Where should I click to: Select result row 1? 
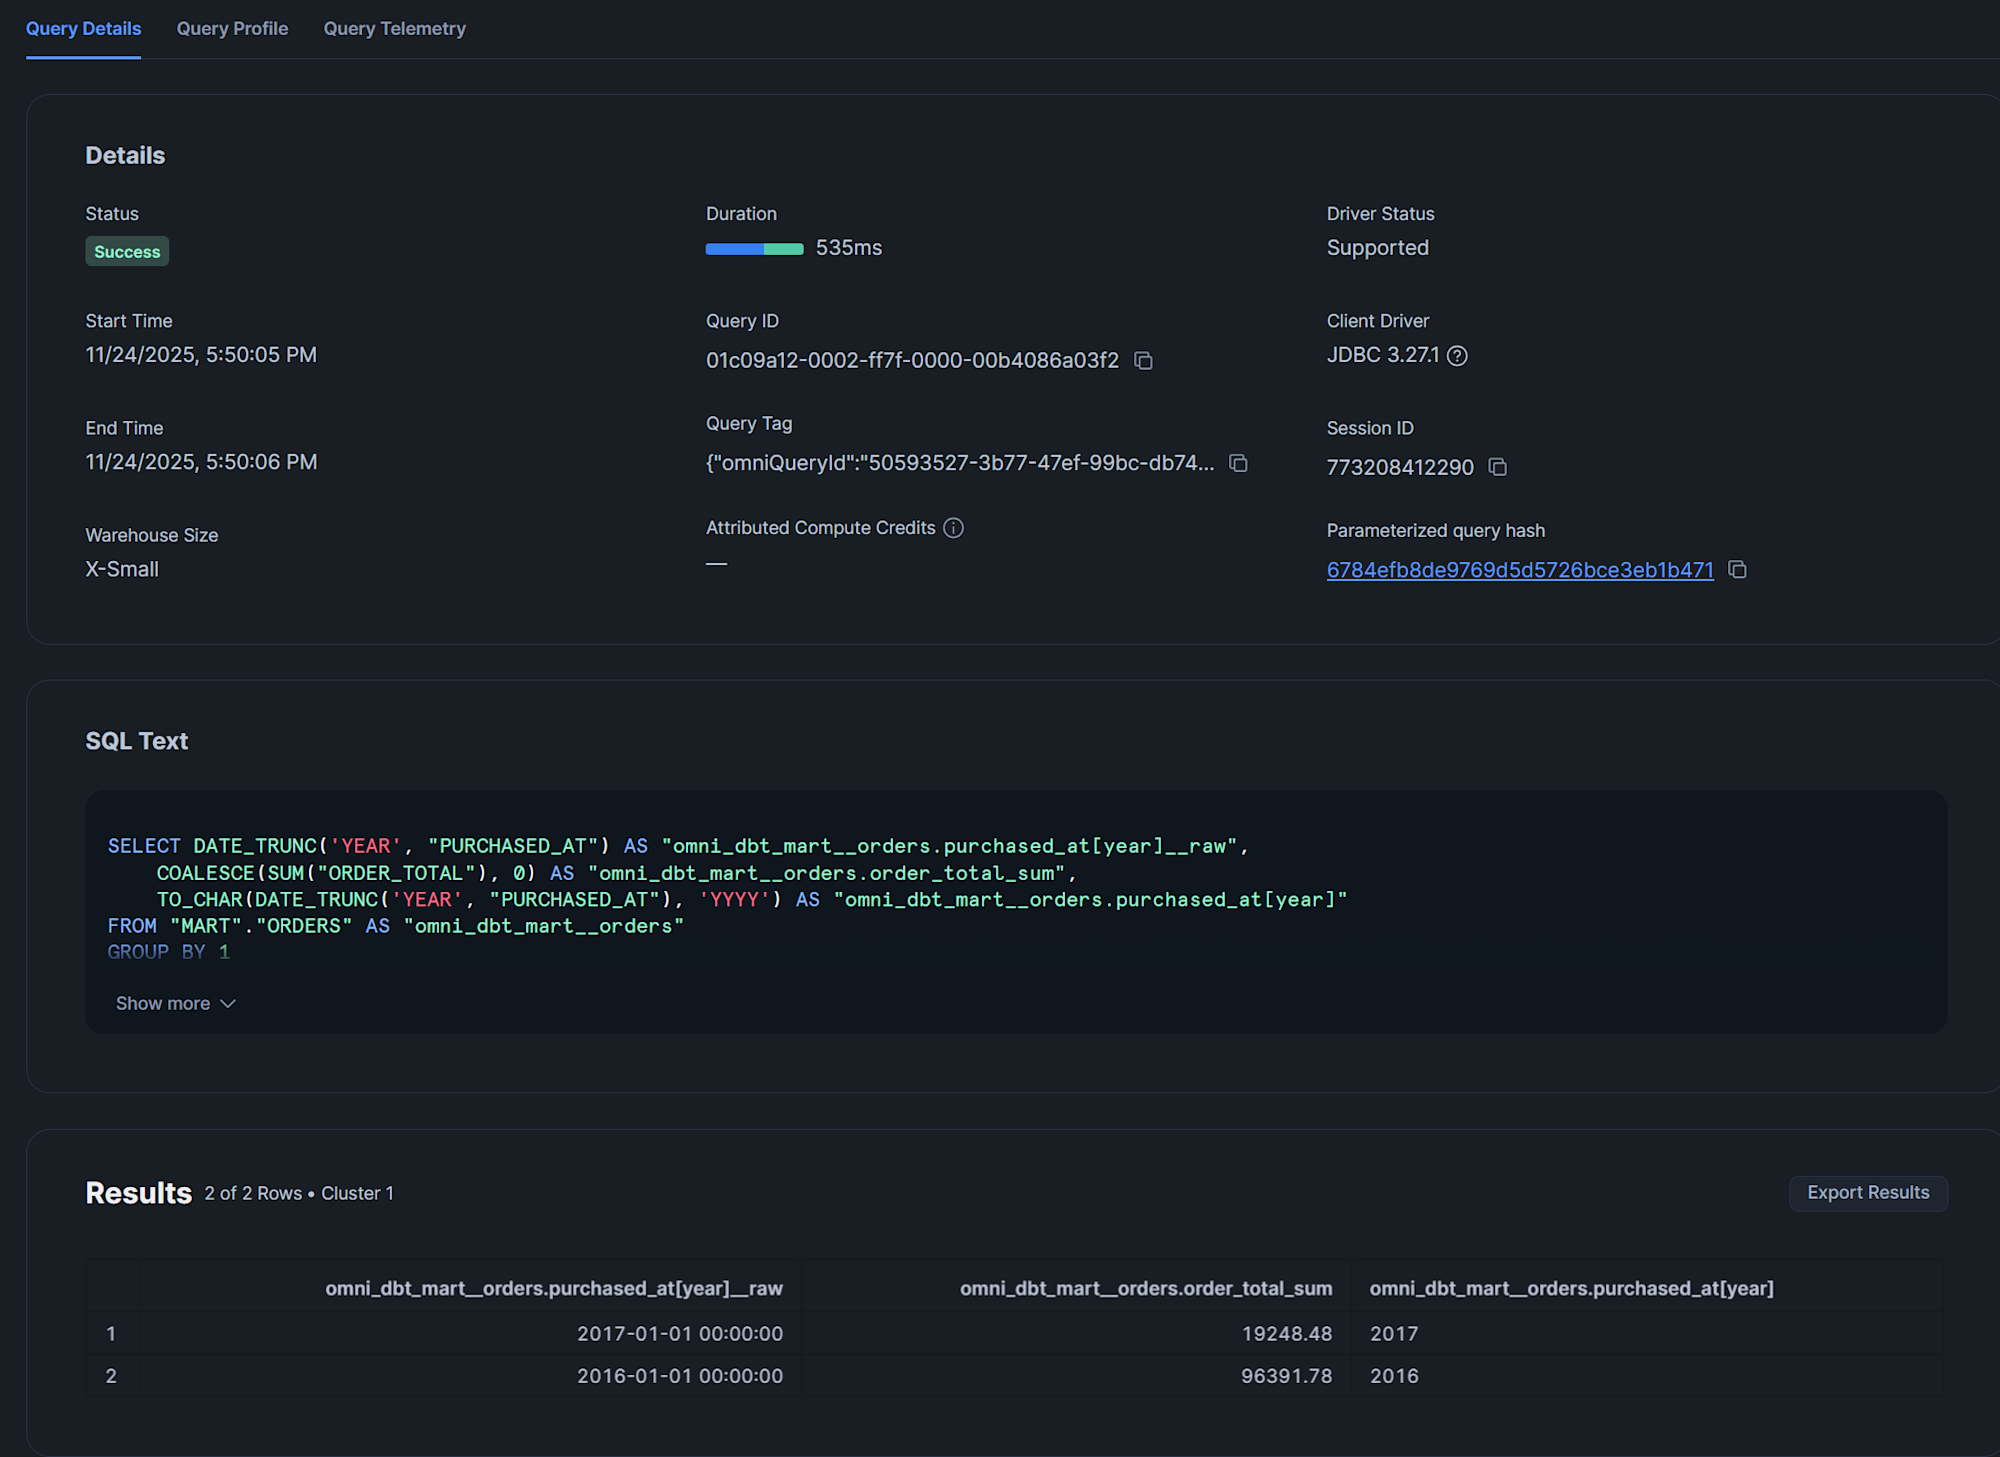pos(111,1334)
